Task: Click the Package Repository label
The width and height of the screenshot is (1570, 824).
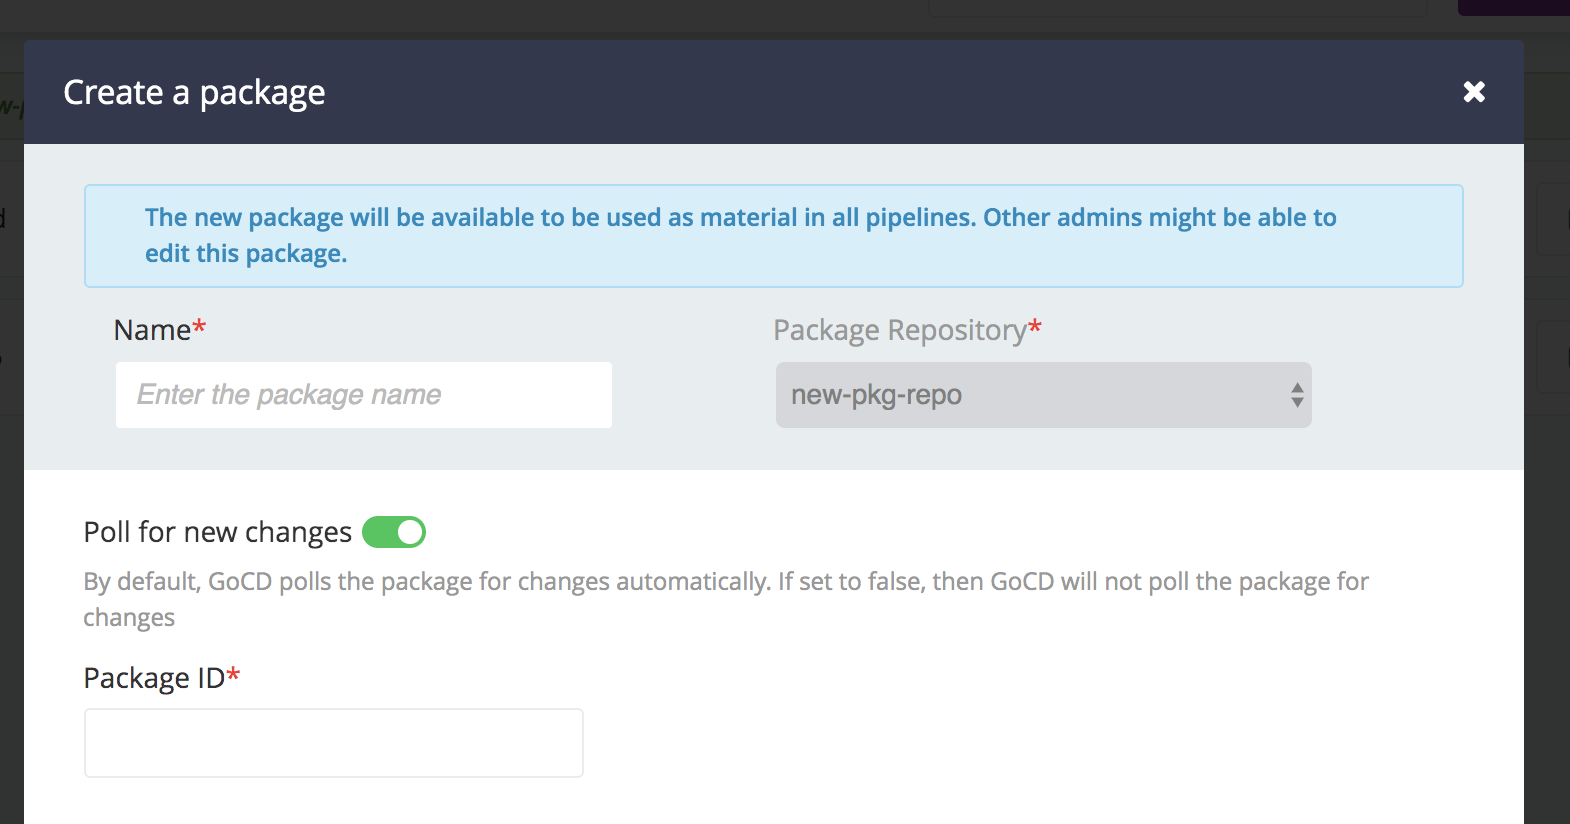Action: 899,330
